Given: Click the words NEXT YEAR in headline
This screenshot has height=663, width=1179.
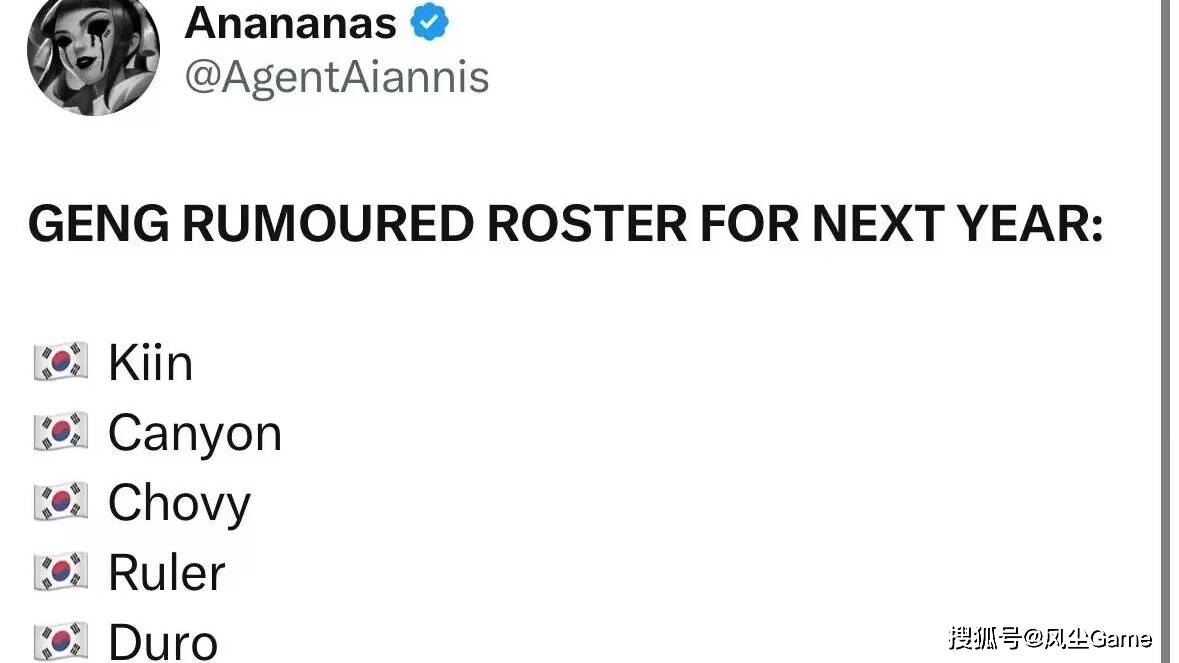Looking at the screenshot, I should pyautogui.click(x=957, y=225).
